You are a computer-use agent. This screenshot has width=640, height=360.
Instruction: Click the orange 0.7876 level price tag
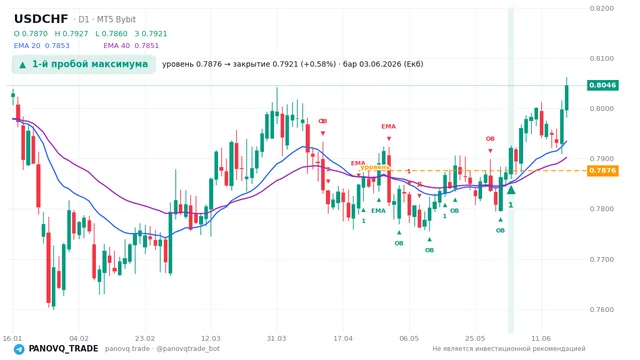(602, 170)
